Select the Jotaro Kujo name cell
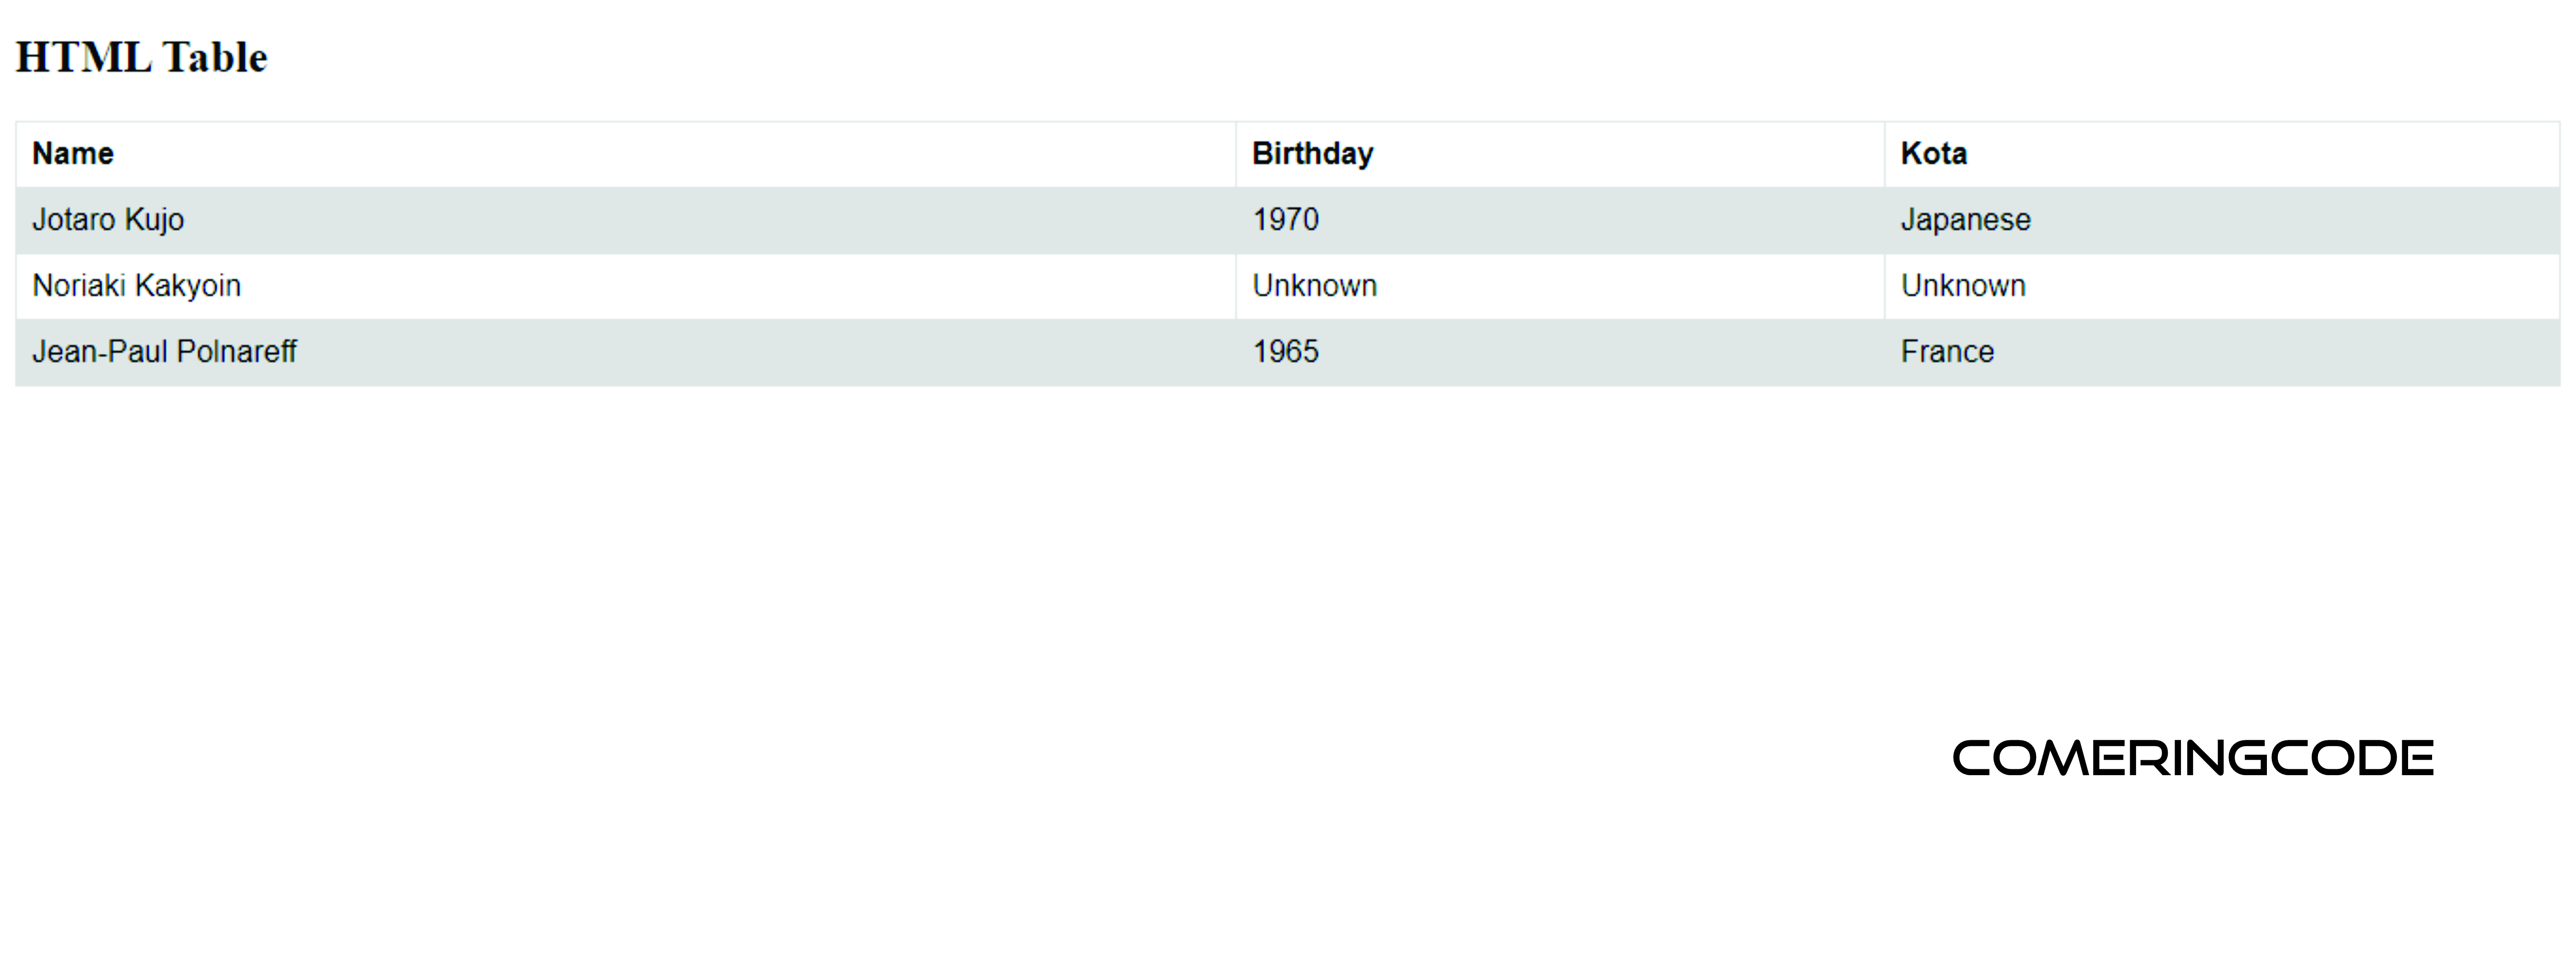2576x958 pixels. click(108, 220)
